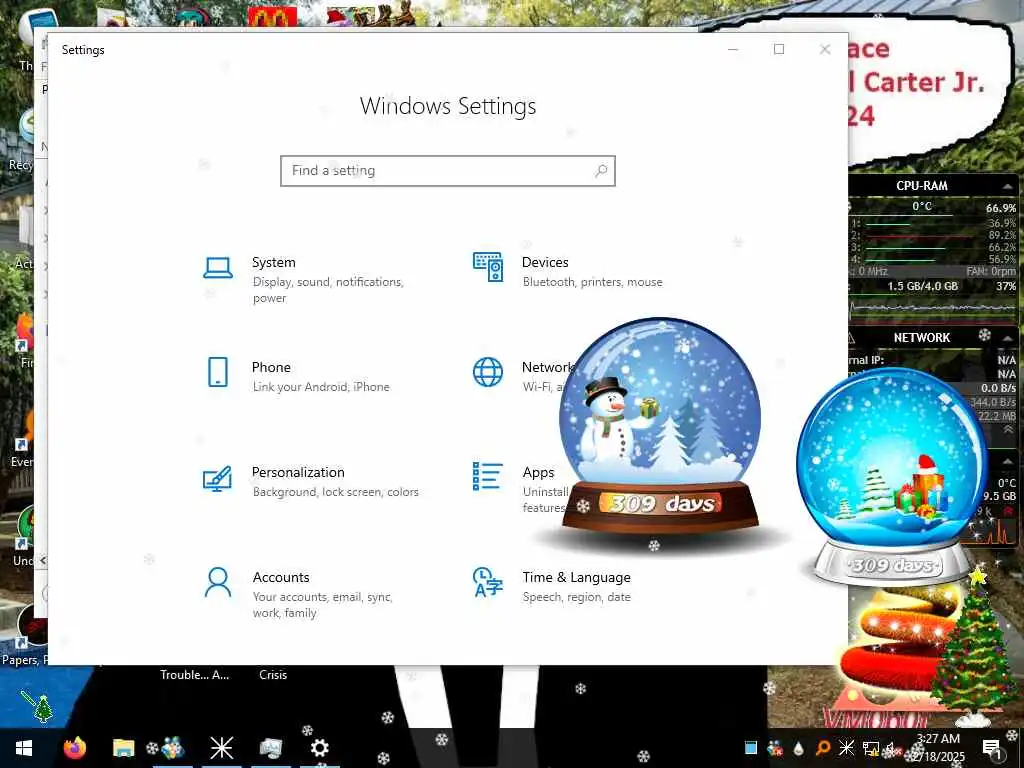Click the snowflake app on the taskbar

pos(221,748)
